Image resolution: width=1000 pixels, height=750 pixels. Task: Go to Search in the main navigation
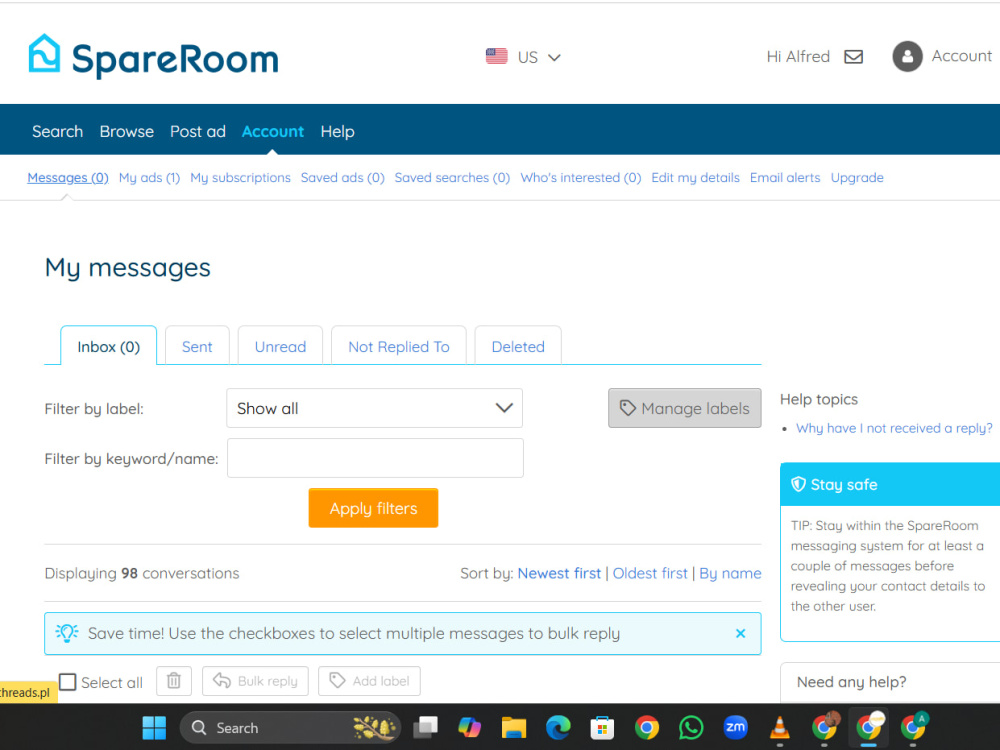57,131
